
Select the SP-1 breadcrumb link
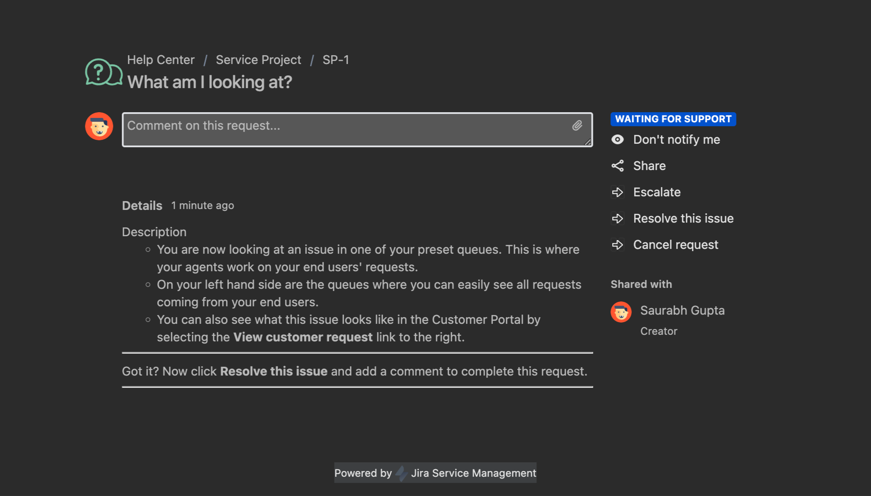[336, 60]
